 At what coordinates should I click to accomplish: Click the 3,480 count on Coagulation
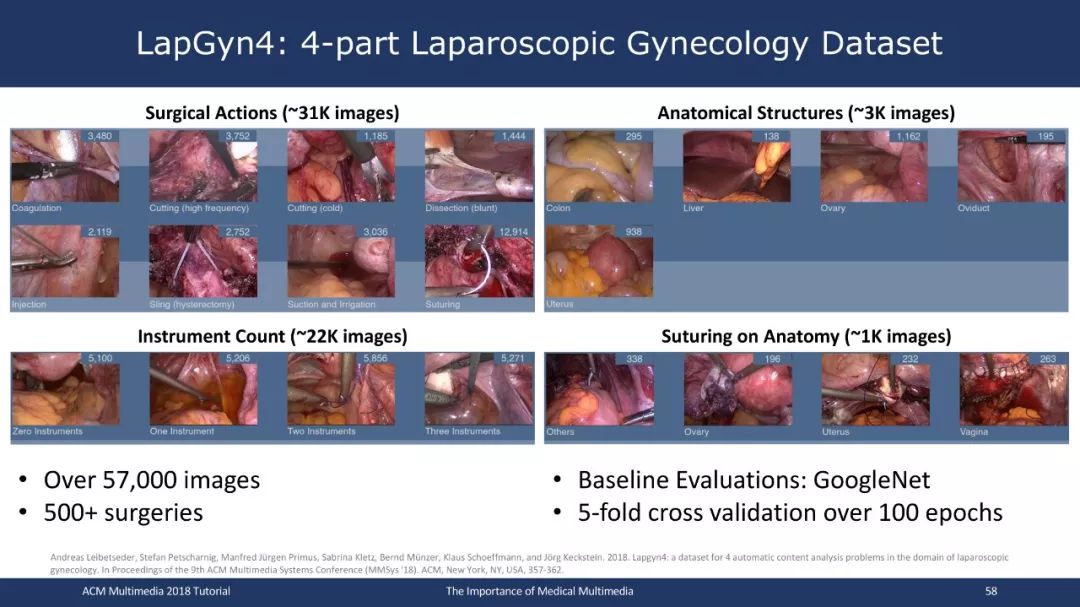[x=99, y=136]
